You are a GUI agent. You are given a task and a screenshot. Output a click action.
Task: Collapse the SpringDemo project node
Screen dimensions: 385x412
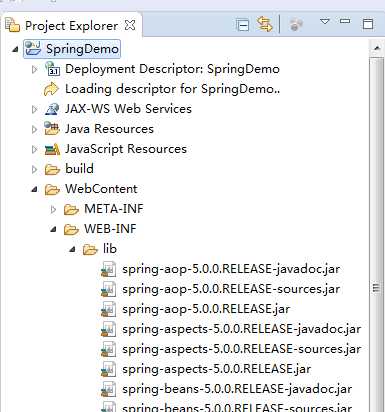(15, 50)
